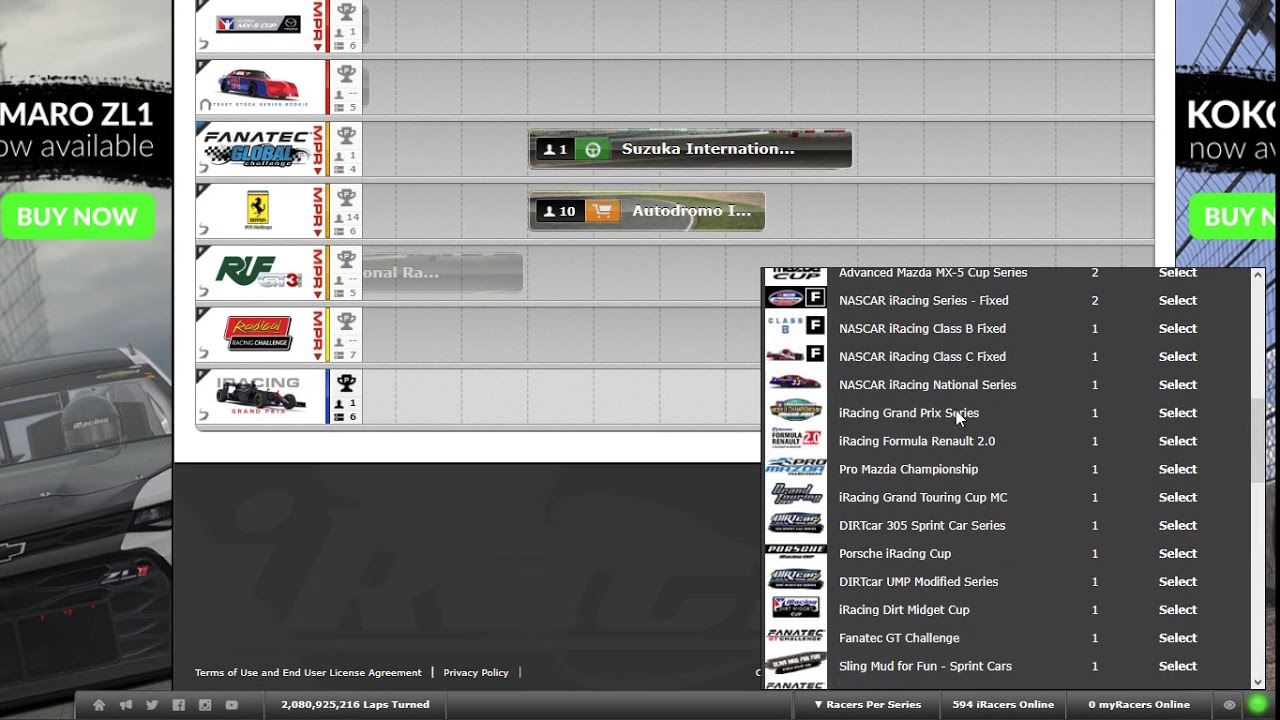The width and height of the screenshot is (1280, 720).
Task: Select NASCAR iRacing Class B Fixed
Action: tap(1177, 328)
